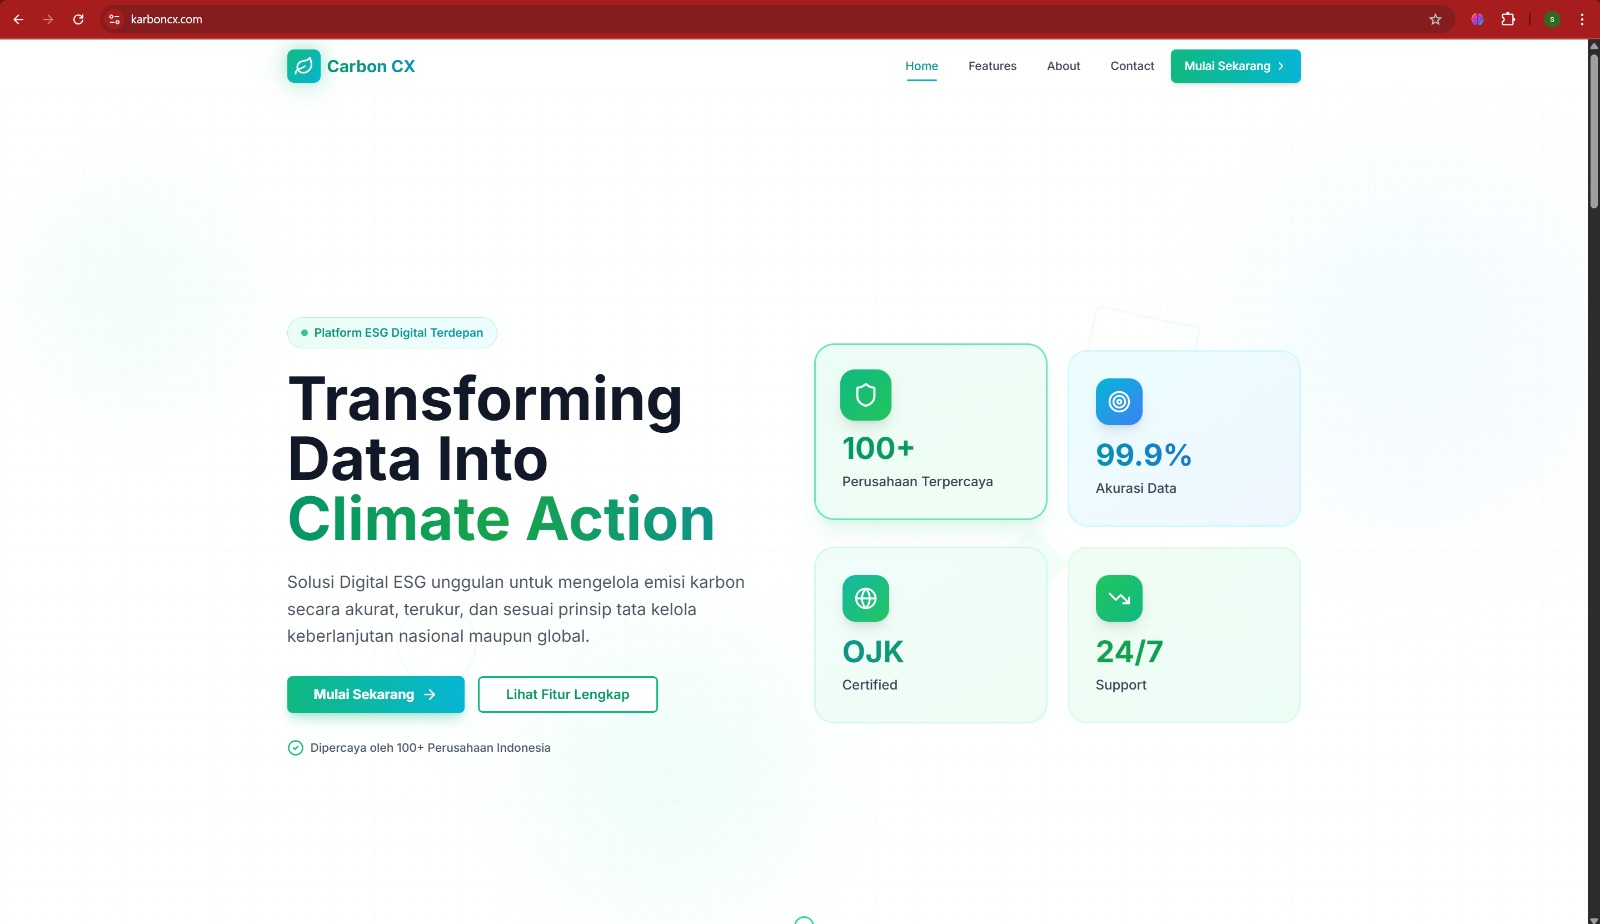This screenshot has height=924, width=1600.
Task: Click the browser back arrow
Action: (17, 18)
